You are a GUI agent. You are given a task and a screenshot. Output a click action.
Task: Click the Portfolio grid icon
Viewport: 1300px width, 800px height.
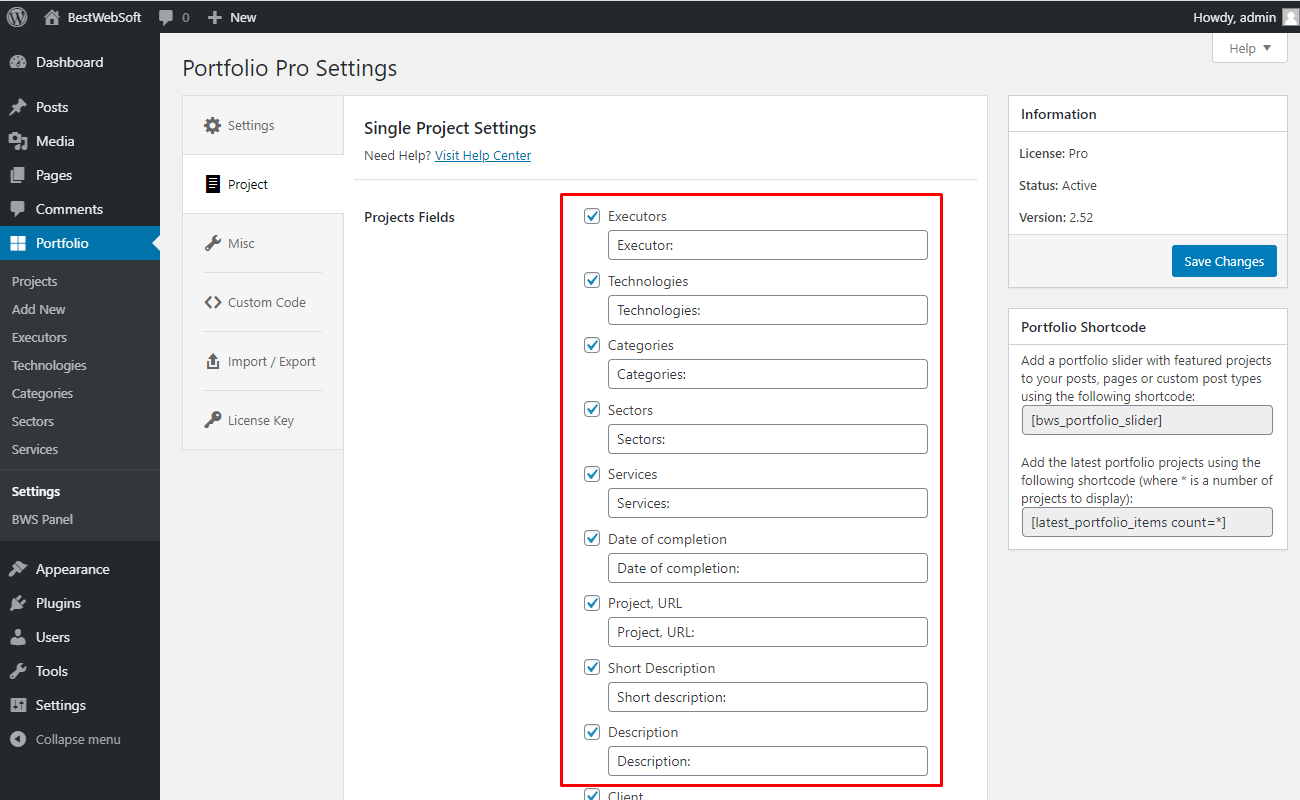(x=18, y=243)
